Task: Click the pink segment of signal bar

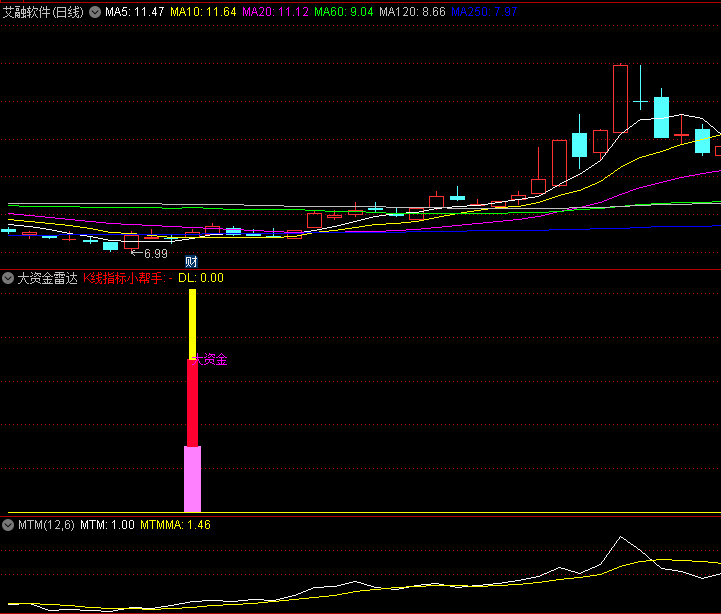Action: [192, 479]
